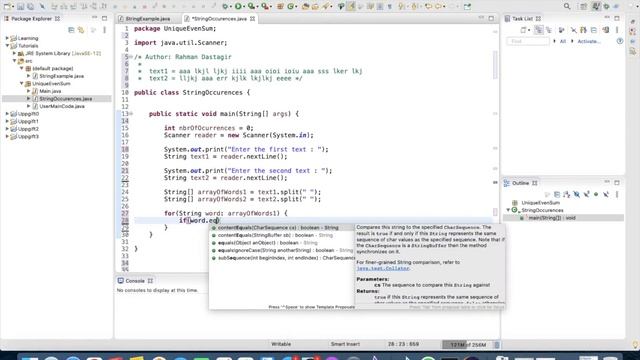Select the StringOccurences.java editor tab
640x360 pixels.
219,19
